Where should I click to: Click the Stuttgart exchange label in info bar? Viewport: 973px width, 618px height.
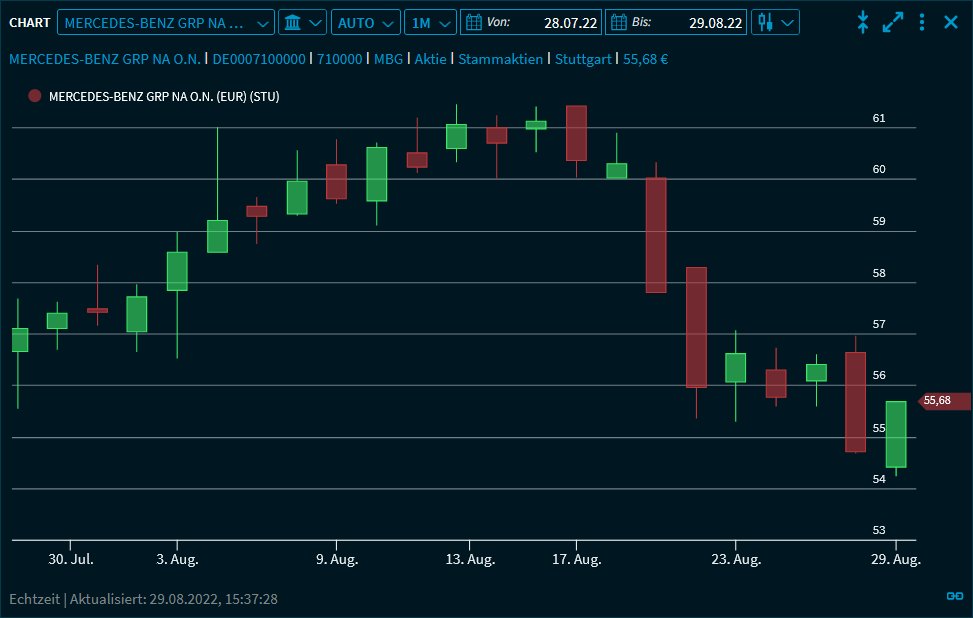click(583, 60)
